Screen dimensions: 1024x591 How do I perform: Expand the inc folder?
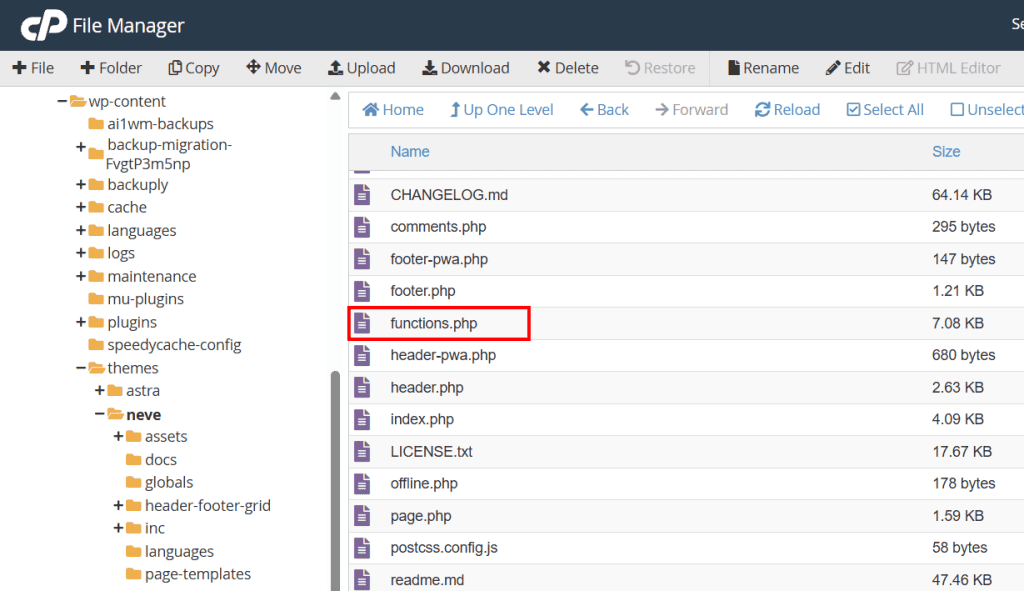(118, 528)
